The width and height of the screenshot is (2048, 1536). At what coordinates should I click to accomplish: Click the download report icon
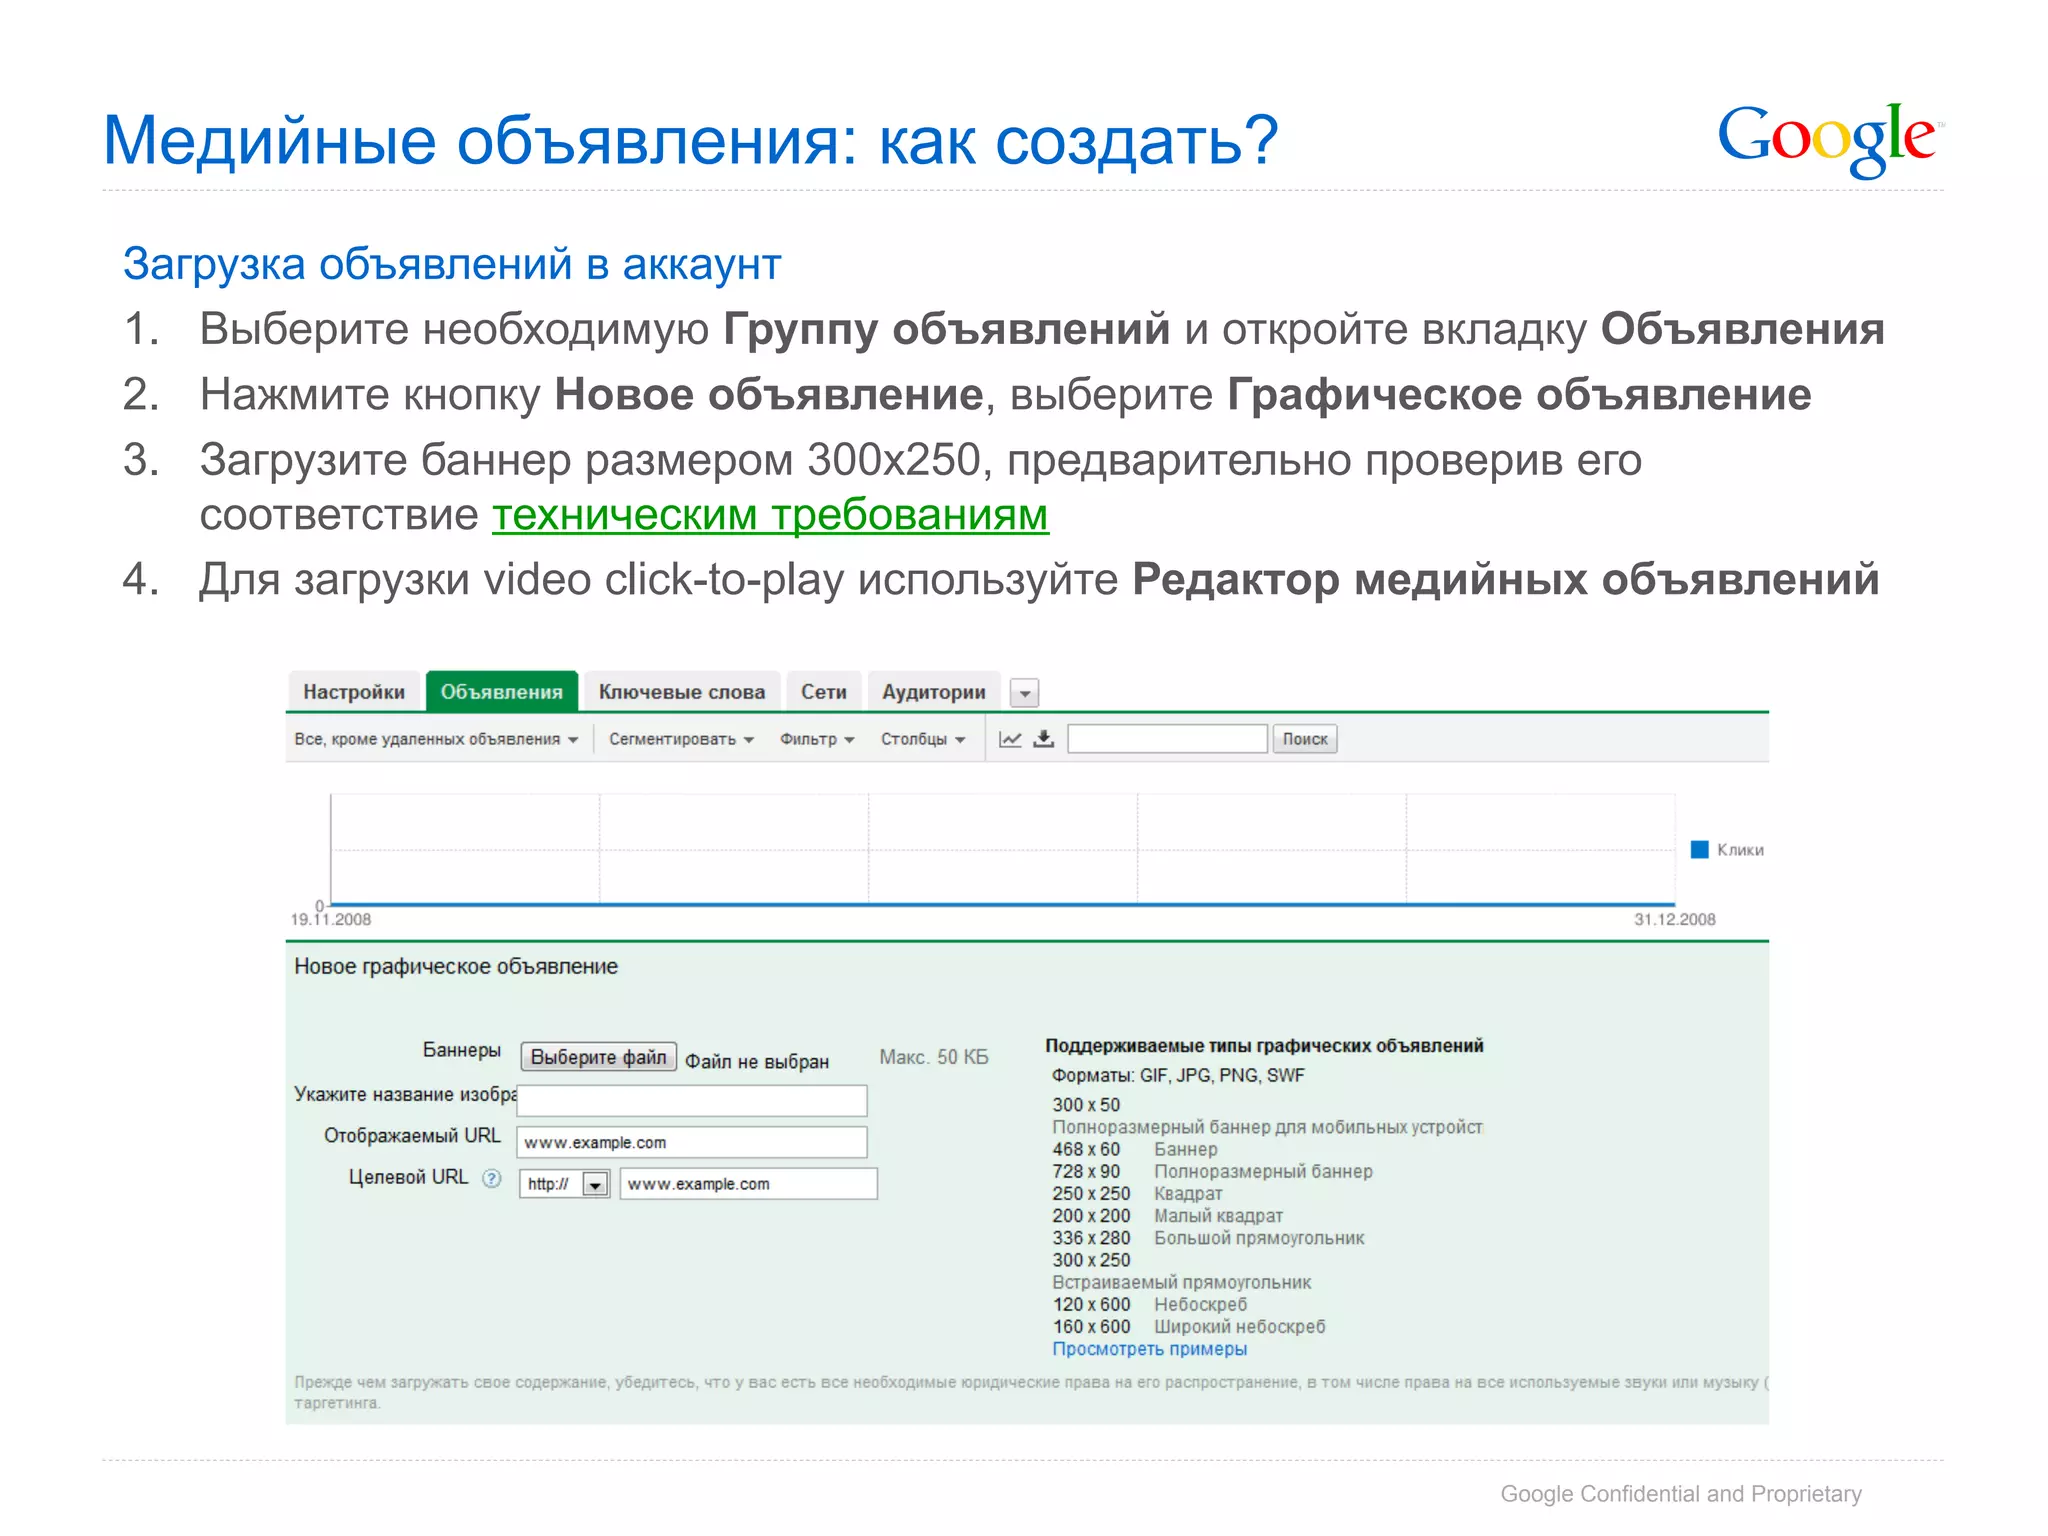coord(1043,739)
